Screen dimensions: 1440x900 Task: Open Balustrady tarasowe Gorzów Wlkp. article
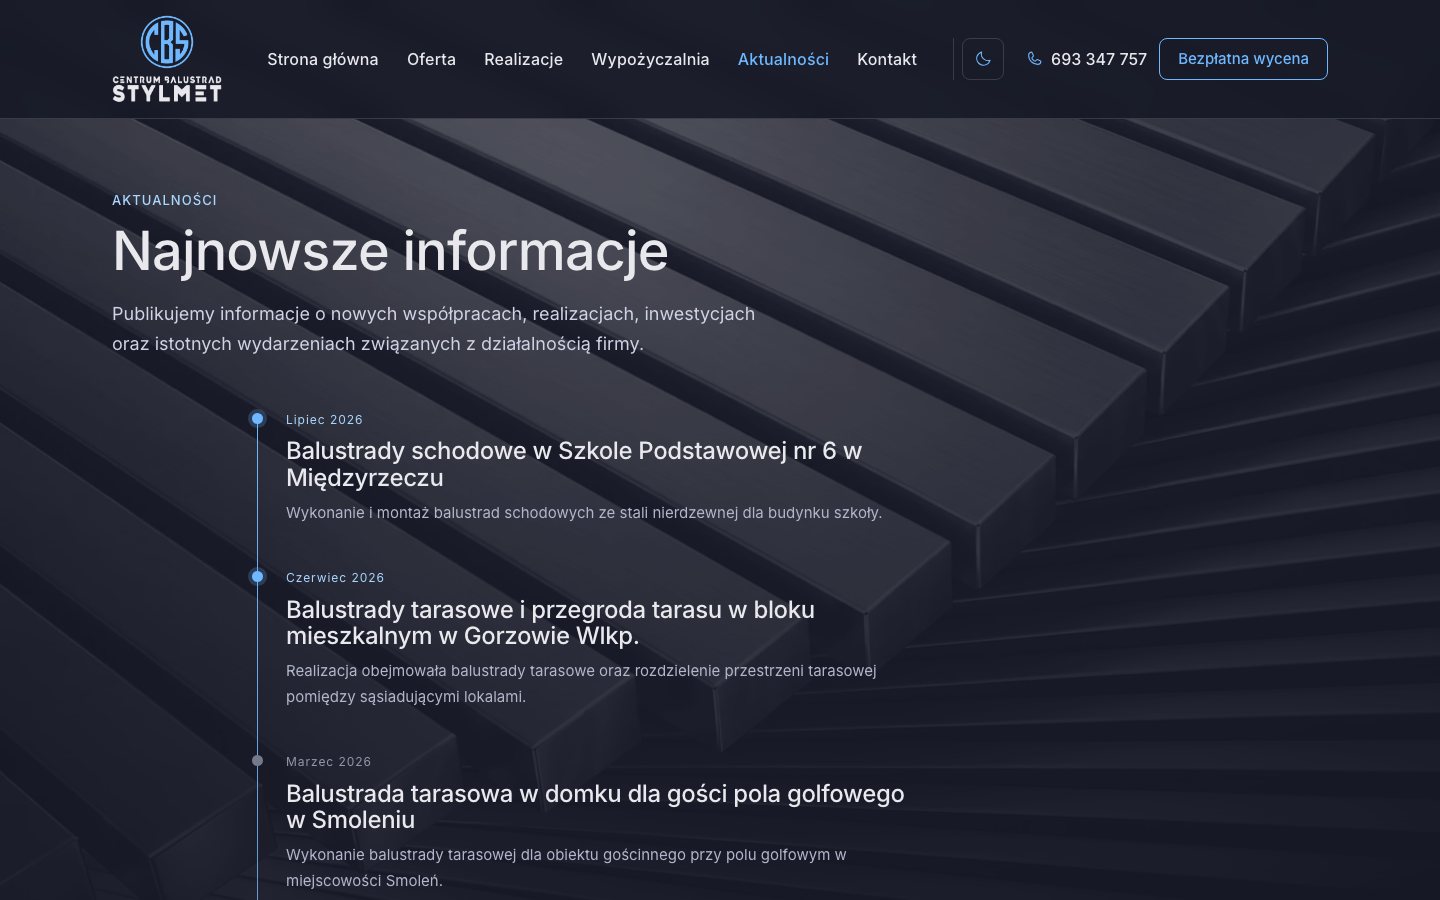(550, 622)
